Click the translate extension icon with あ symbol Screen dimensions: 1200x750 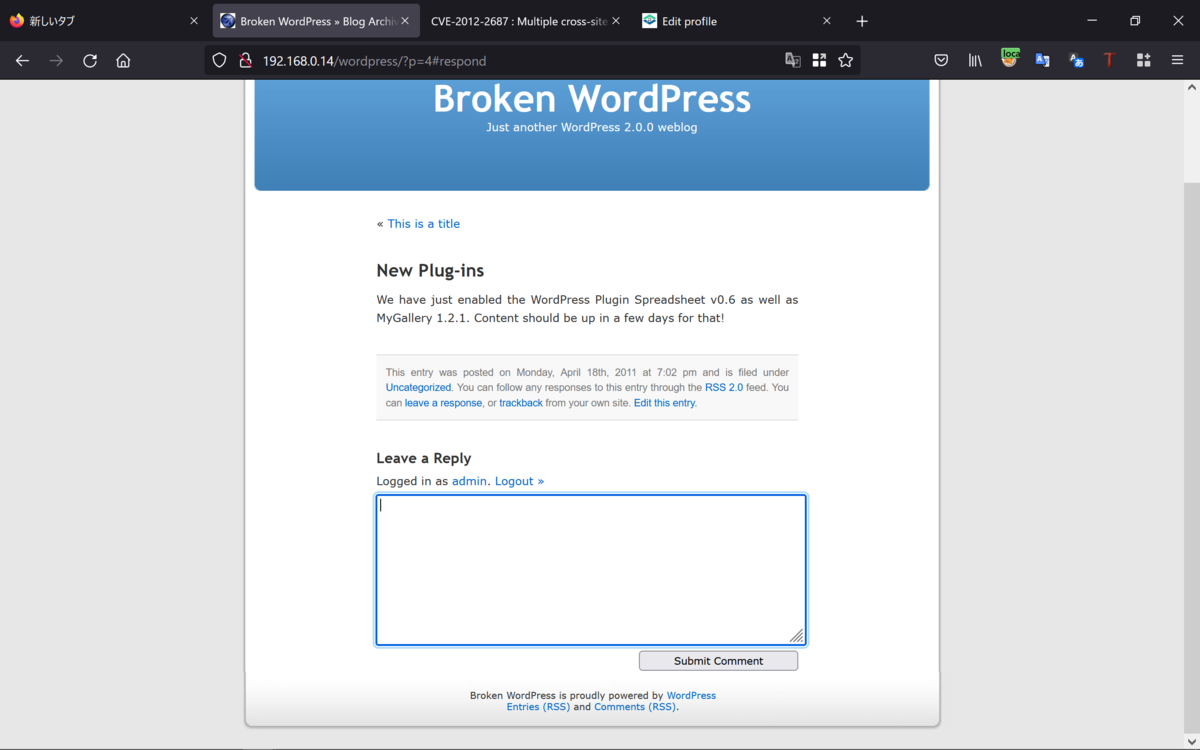pyautogui.click(x=1076, y=61)
